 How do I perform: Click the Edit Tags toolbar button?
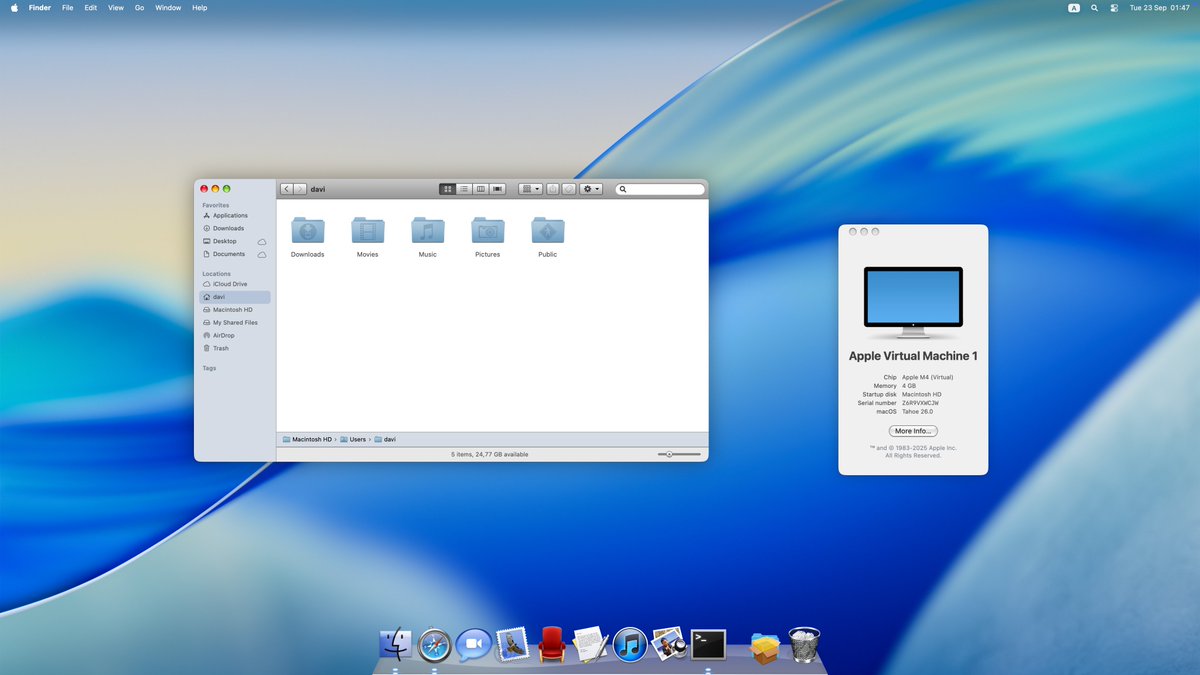pos(569,189)
